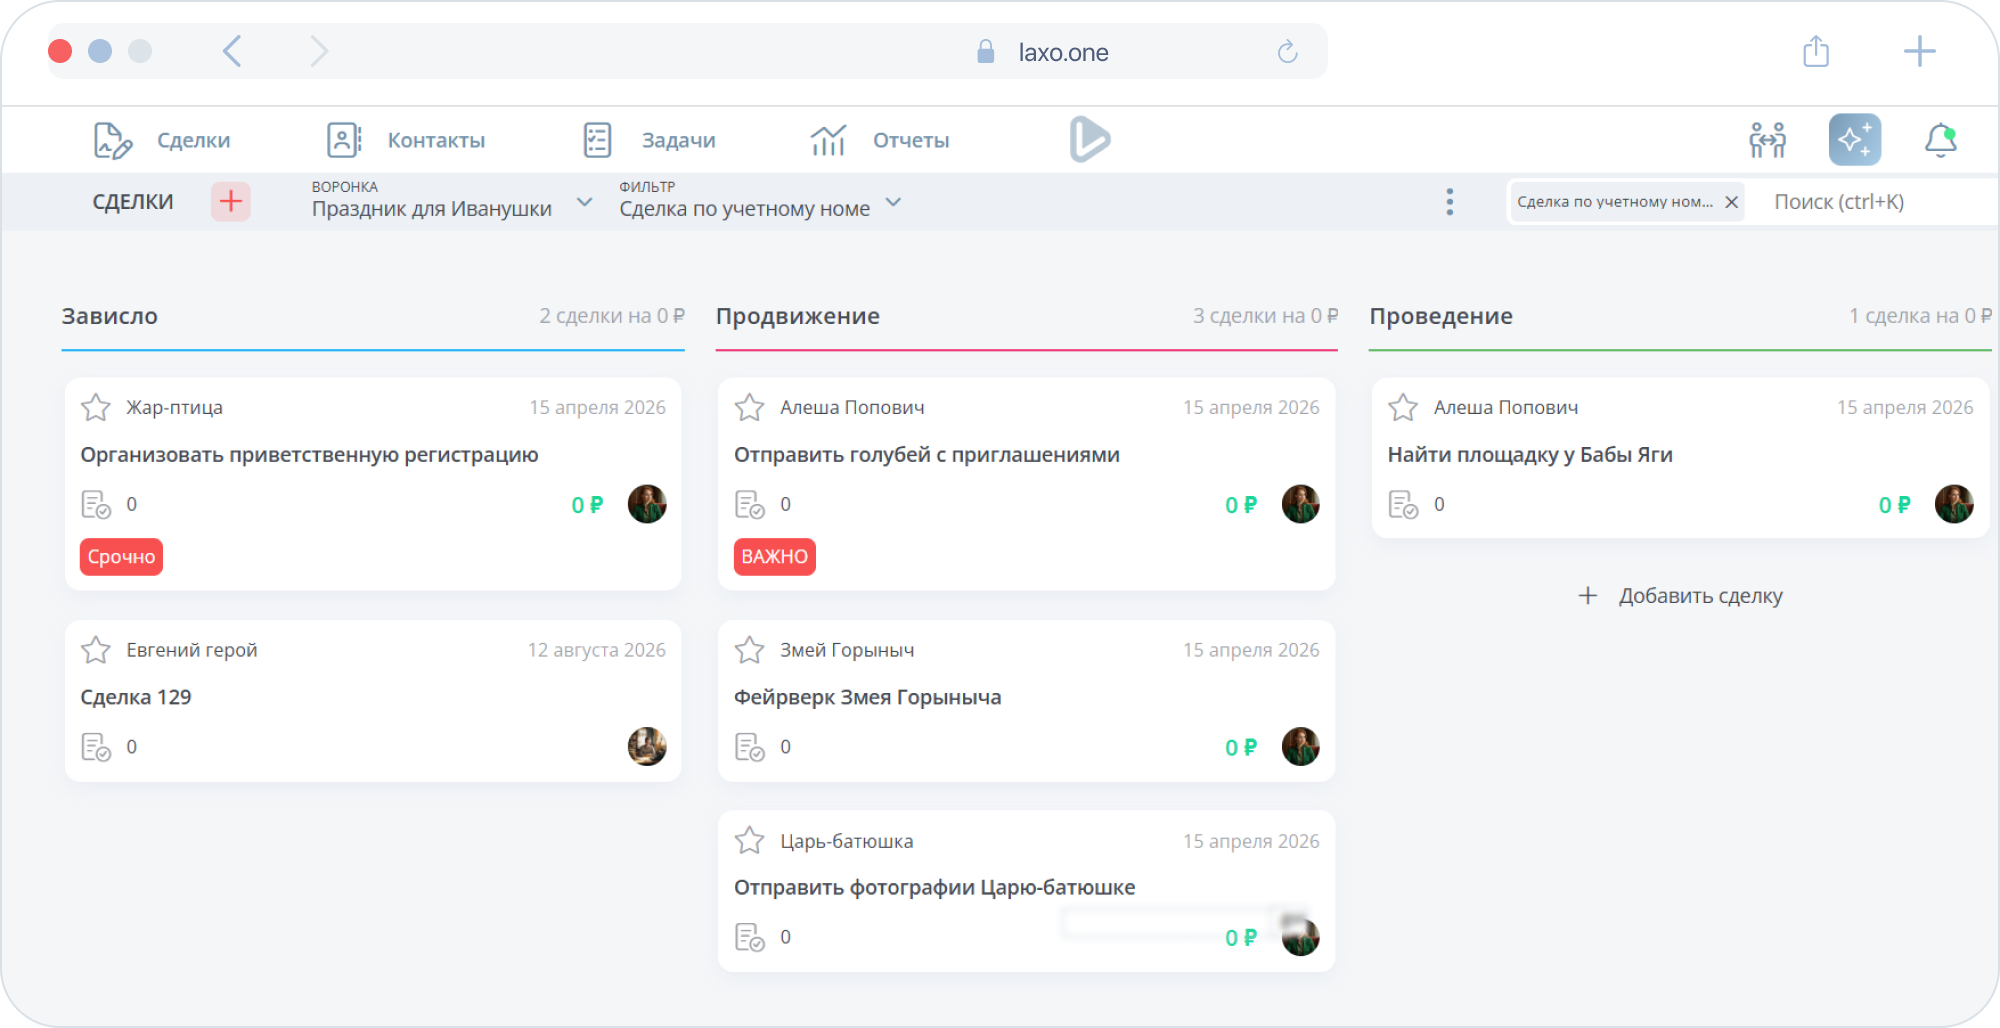Screen dimensions: 2000x1028
Task: Go to the Задачи section
Action: (x=649, y=140)
